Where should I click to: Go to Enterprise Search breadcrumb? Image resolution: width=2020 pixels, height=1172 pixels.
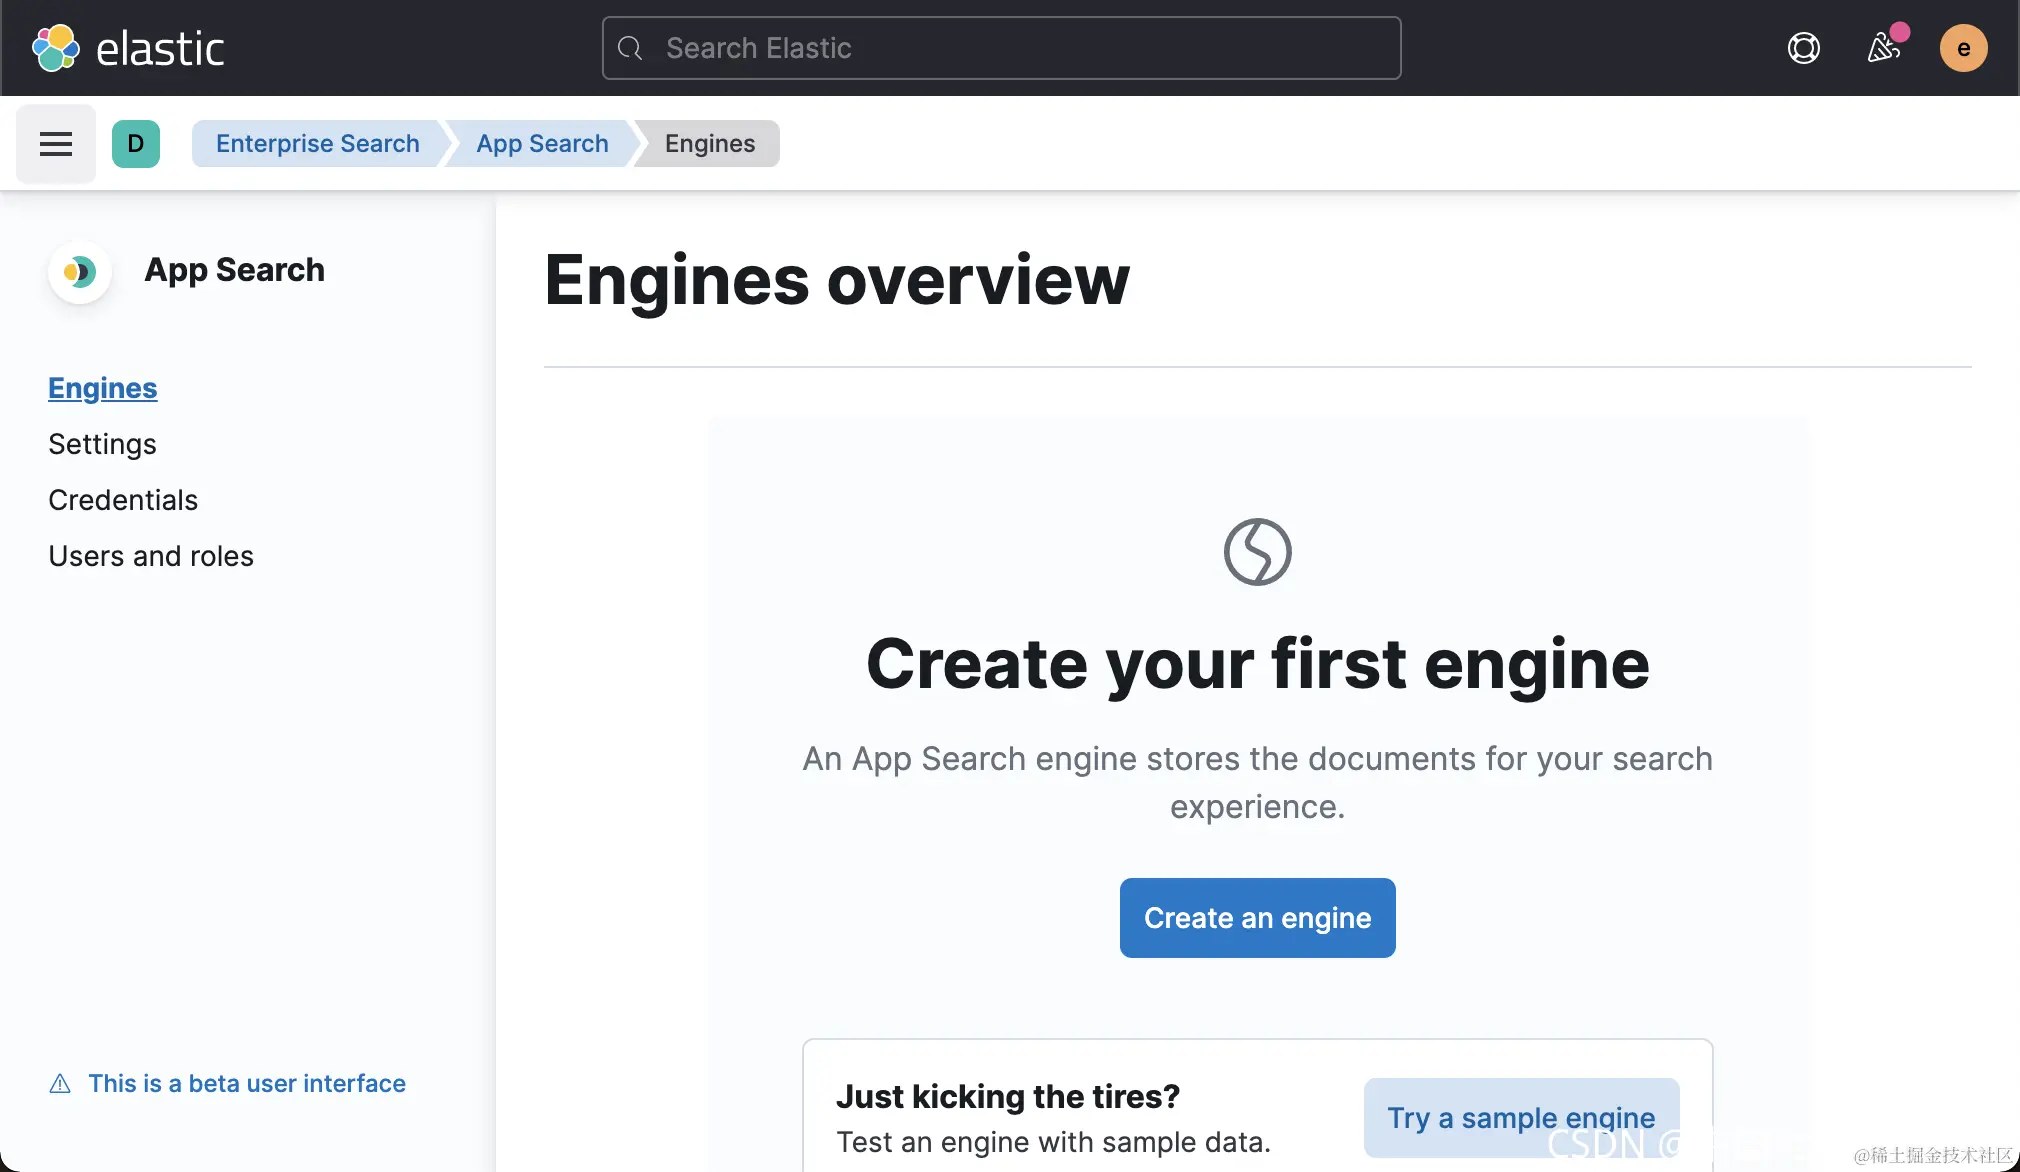click(317, 144)
